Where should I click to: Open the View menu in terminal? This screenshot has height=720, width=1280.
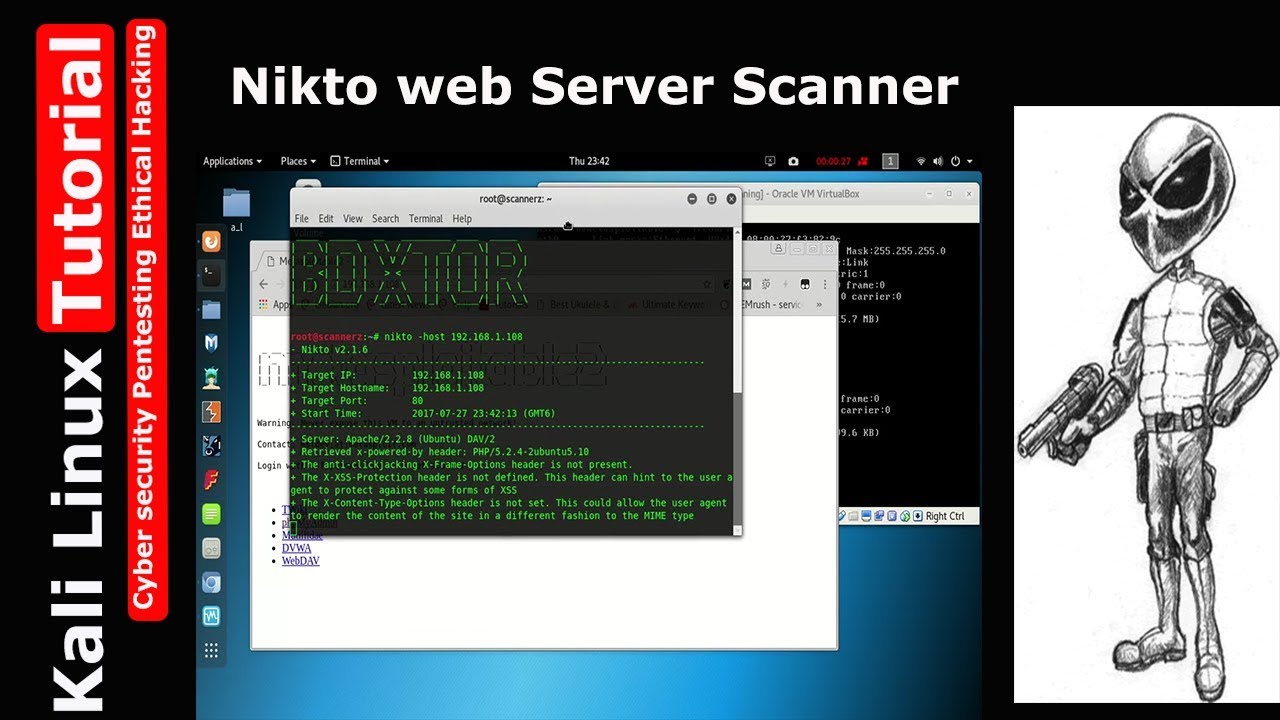353,218
